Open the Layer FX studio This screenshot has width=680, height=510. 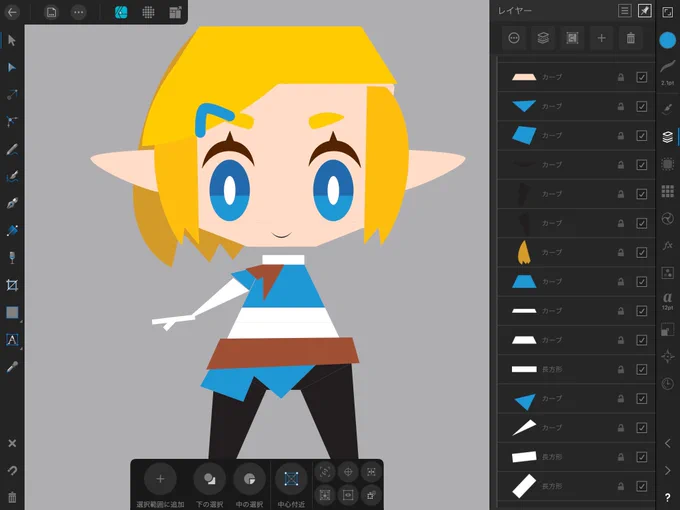pyautogui.click(x=667, y=245)
